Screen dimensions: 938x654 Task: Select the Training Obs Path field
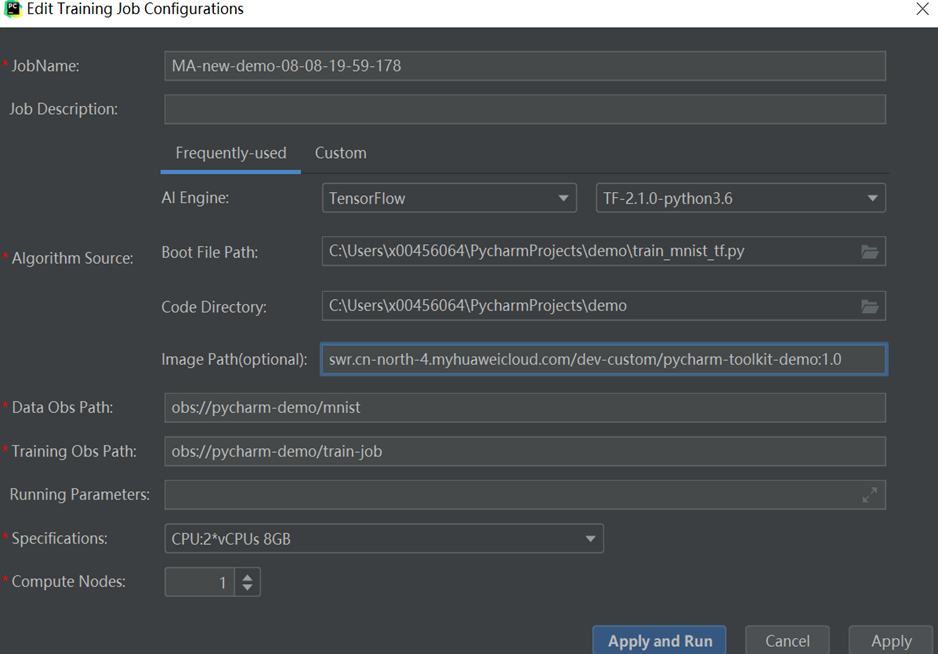tap(525, 452)
